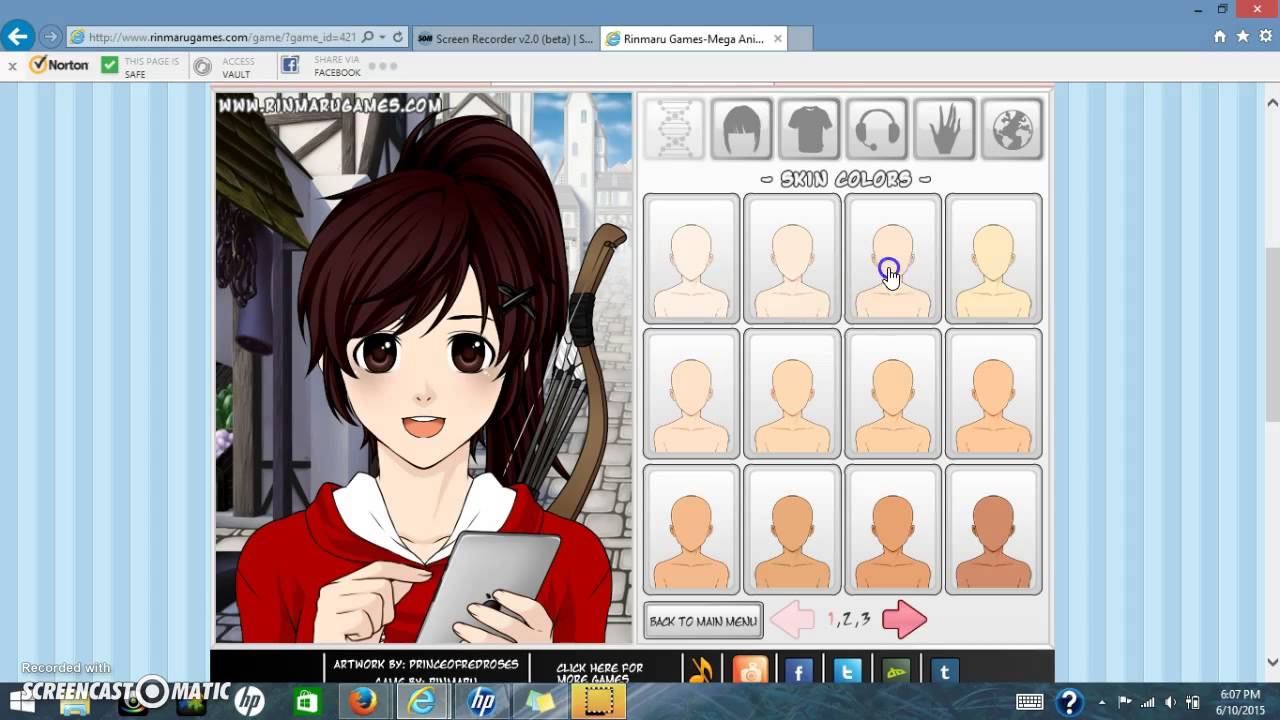Close the Rinmaru Games tab
The width and height of the screenshot is (1280, 720).
(778, 38)
